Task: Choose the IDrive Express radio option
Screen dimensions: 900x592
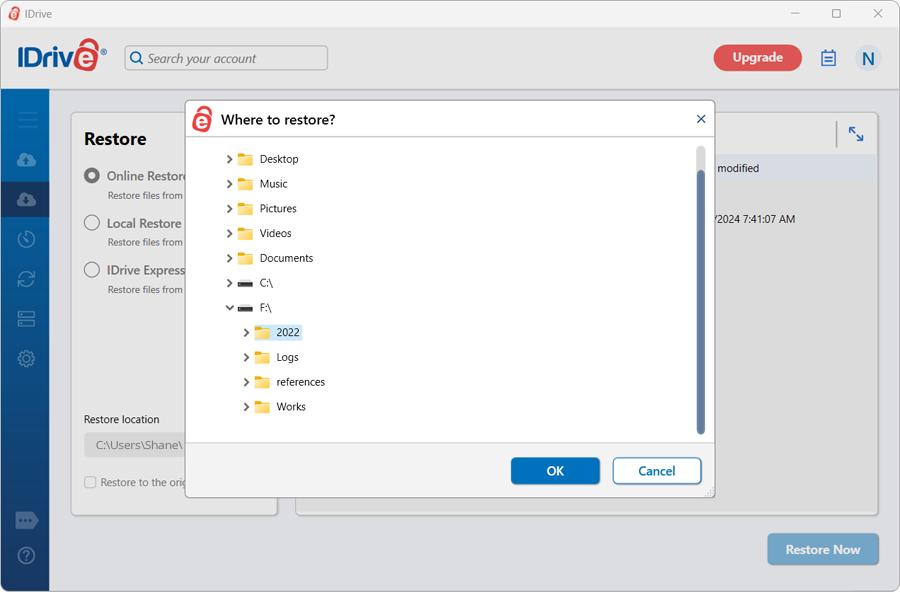Action: coord(92,270)
